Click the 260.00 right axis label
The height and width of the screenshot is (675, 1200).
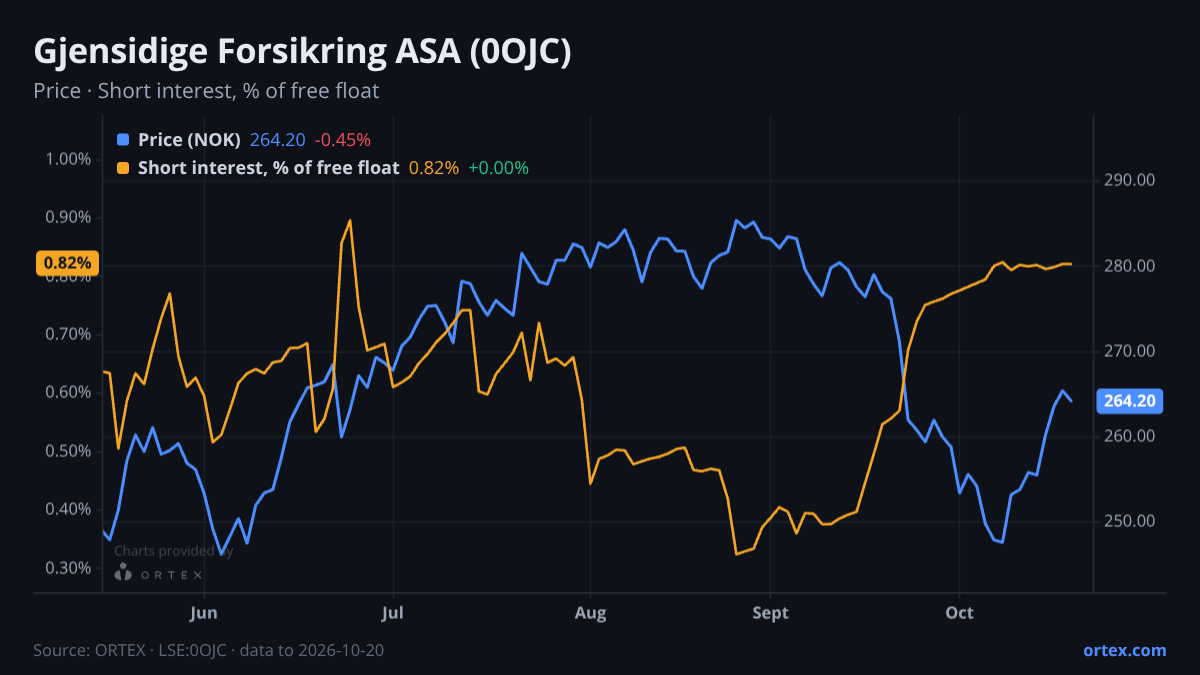point(1132,436)
